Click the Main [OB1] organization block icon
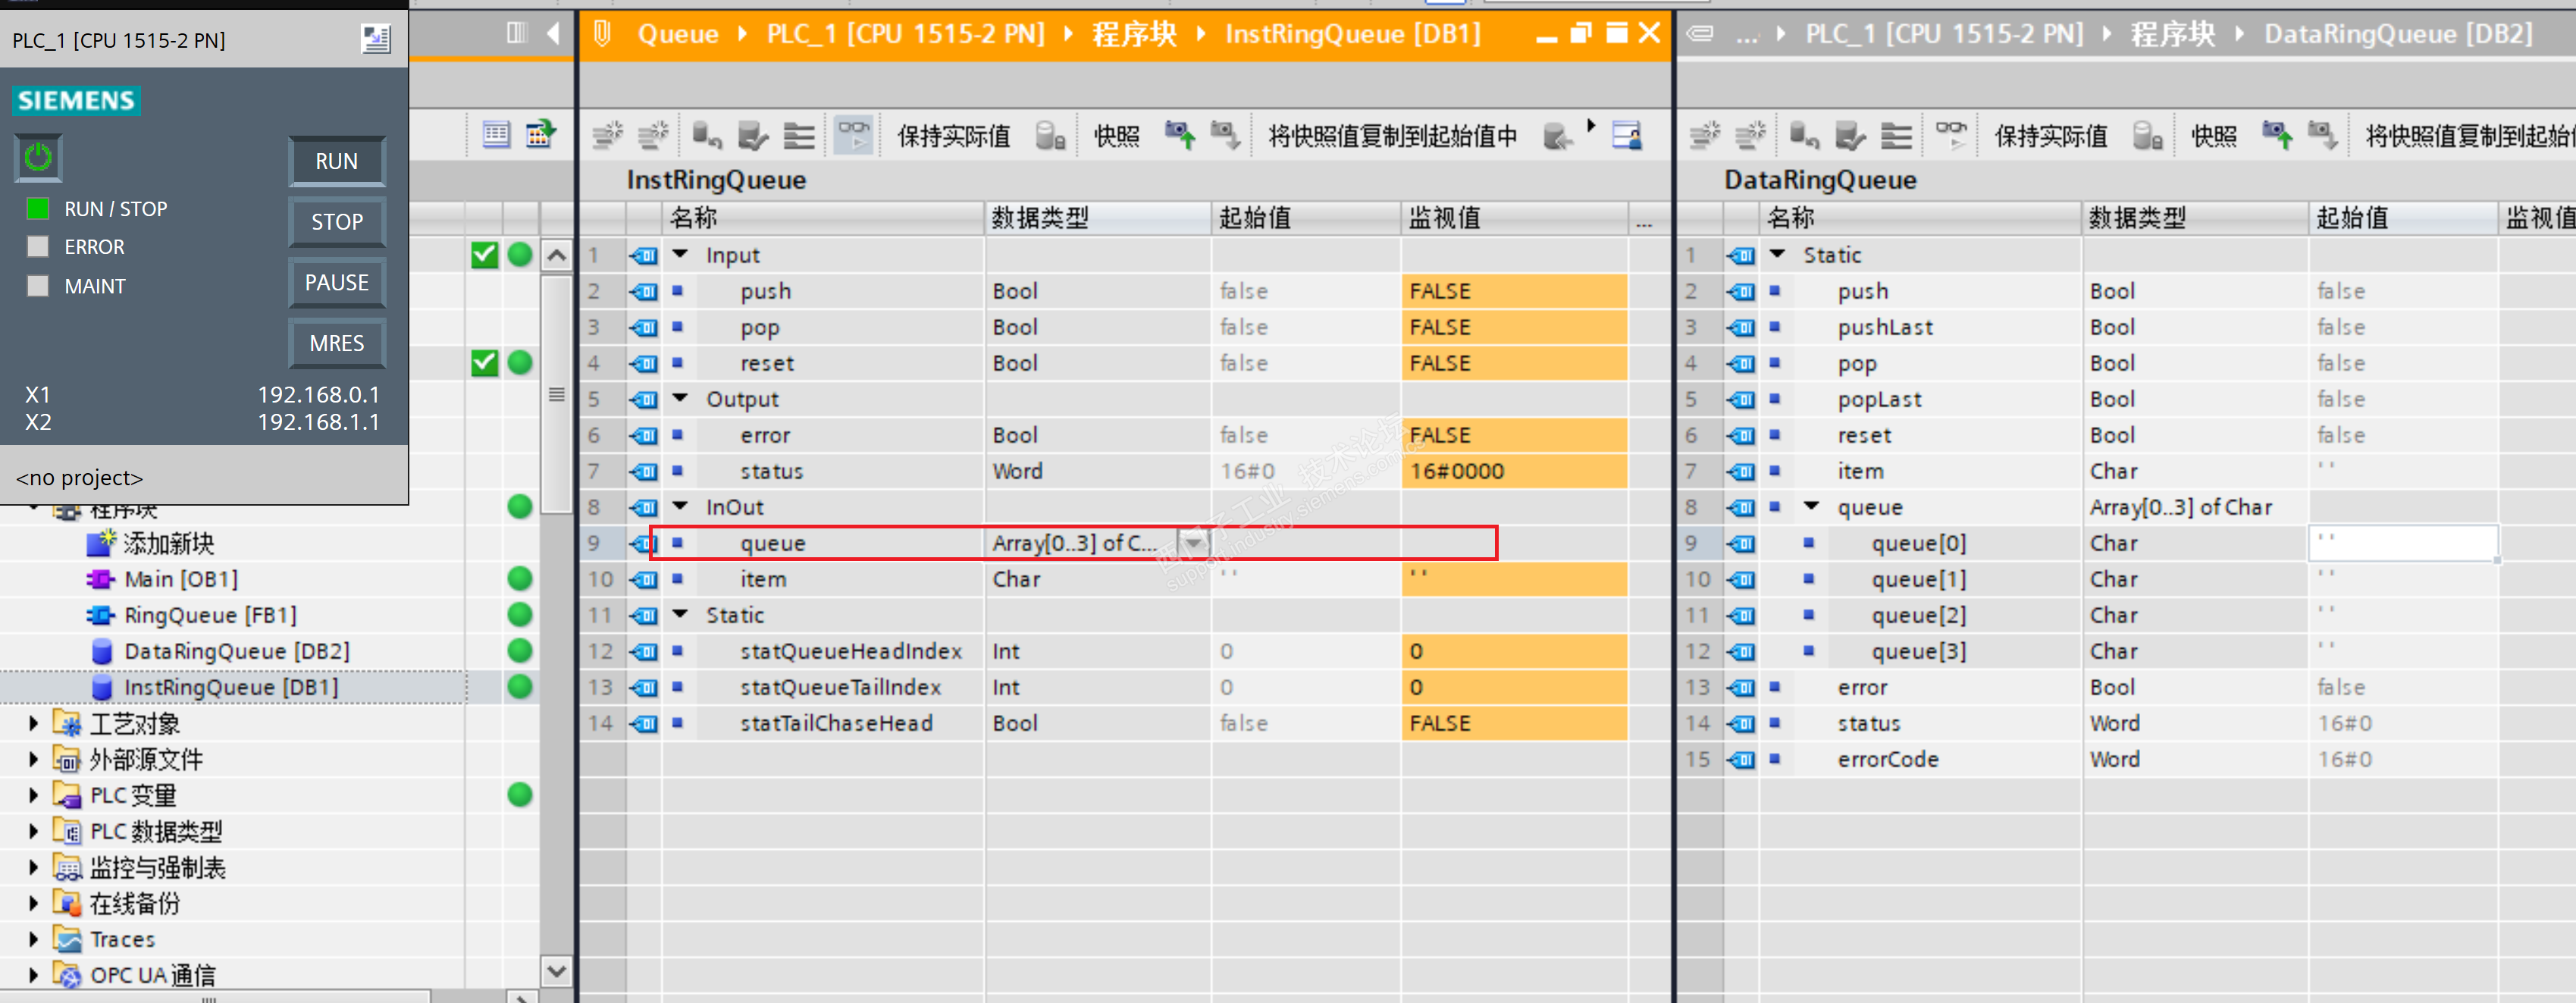Viewport: 2576px width, 1003px height. click(x=100, y=580)
